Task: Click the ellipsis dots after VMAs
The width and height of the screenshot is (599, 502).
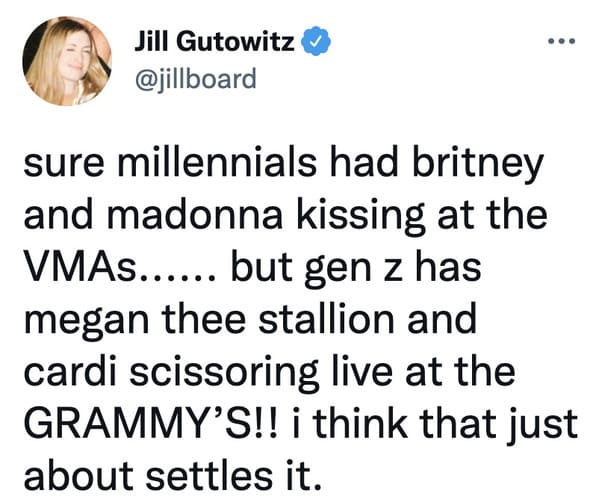Action: [x=178, y=276]
